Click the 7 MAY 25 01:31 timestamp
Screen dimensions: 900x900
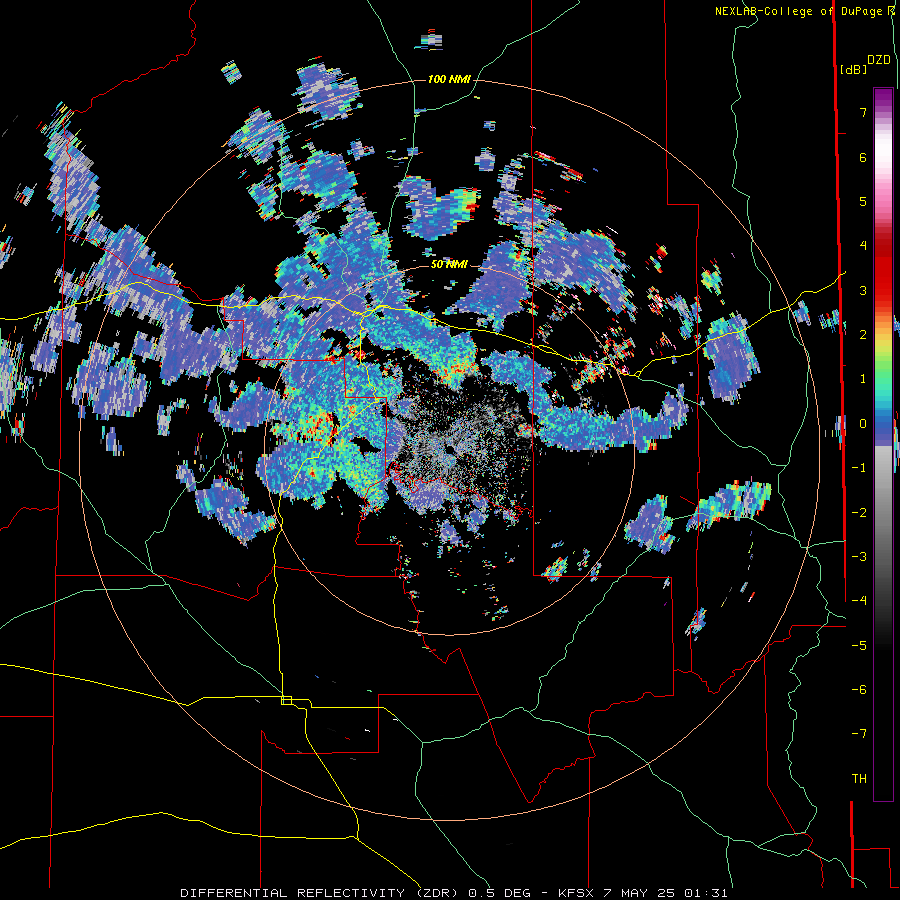(666, 893)
